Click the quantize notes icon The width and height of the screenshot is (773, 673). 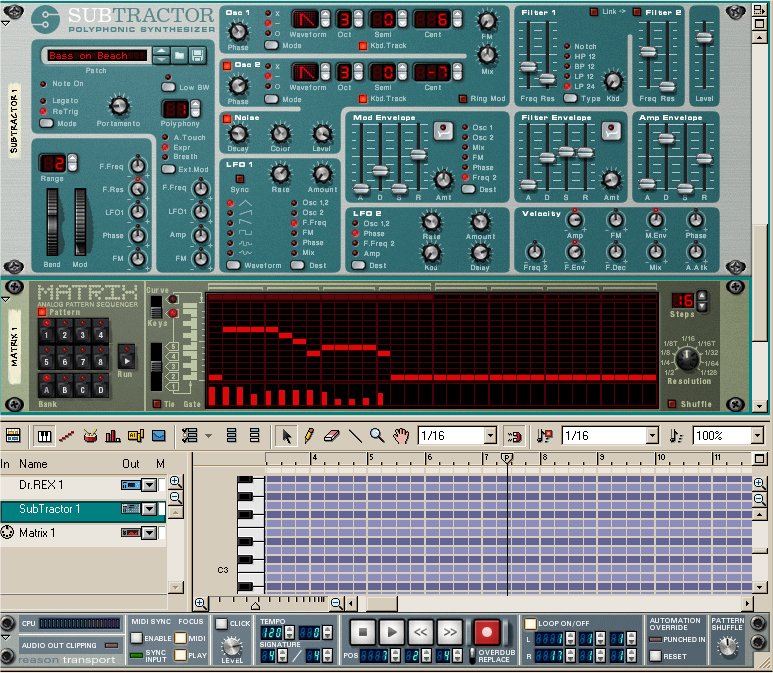[676, 436]
